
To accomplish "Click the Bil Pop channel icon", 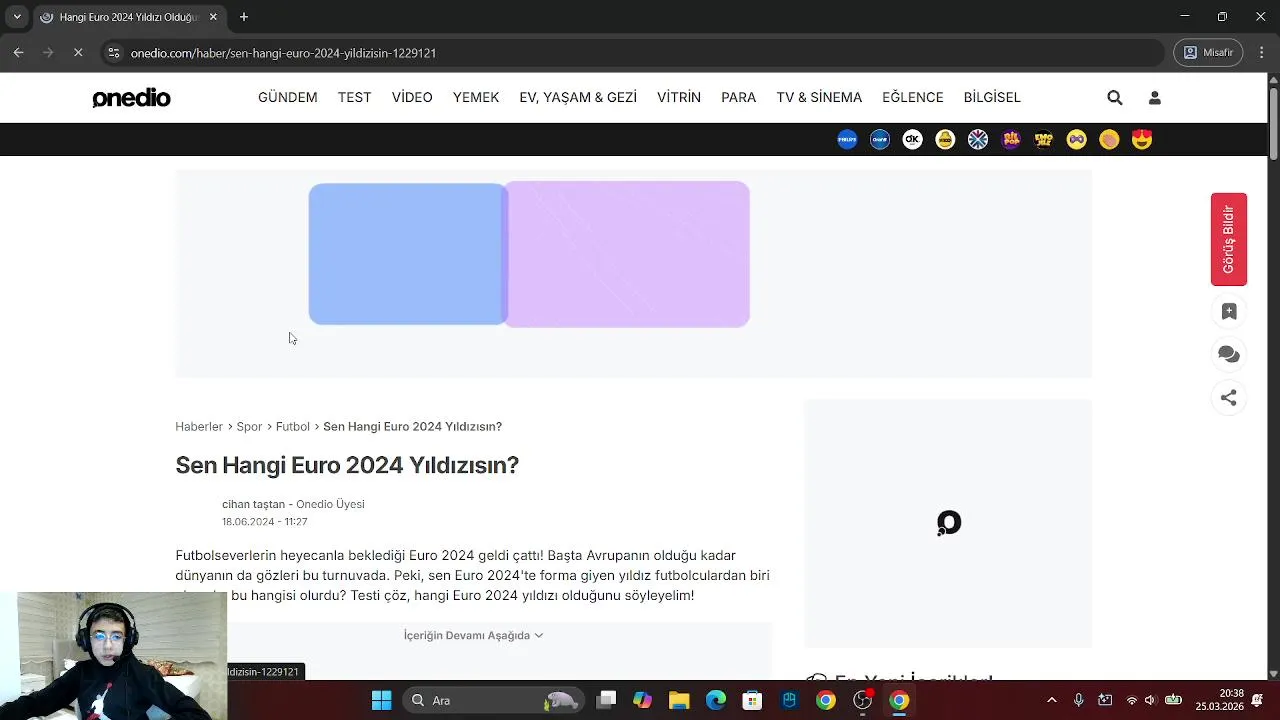I will [1011, 140].
